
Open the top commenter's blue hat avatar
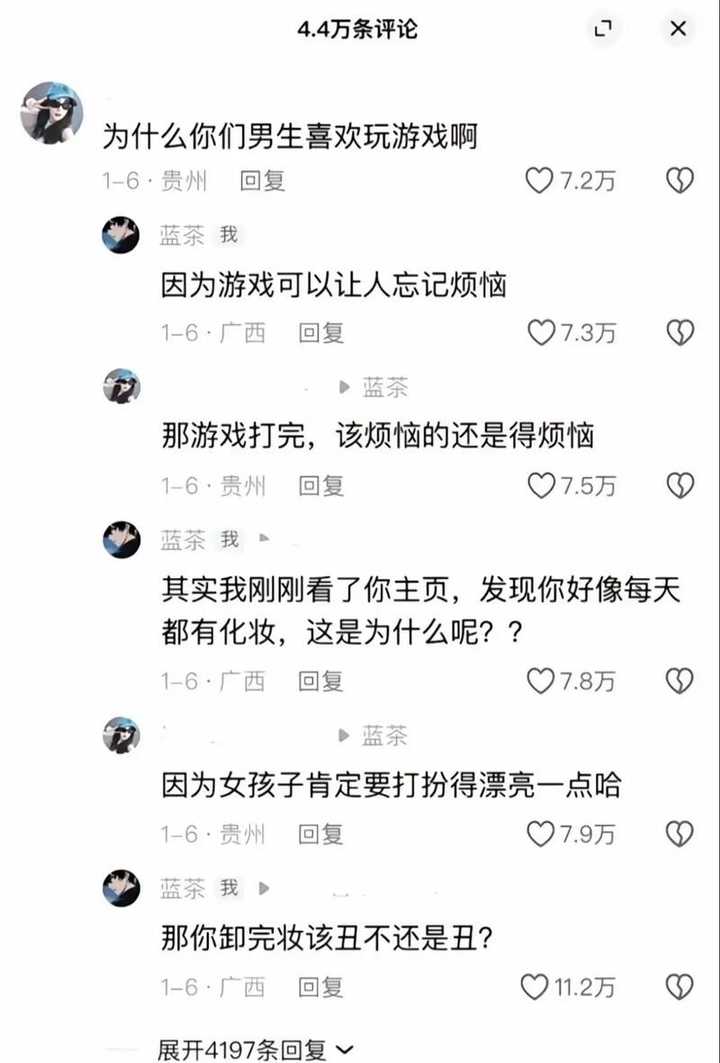52,113
